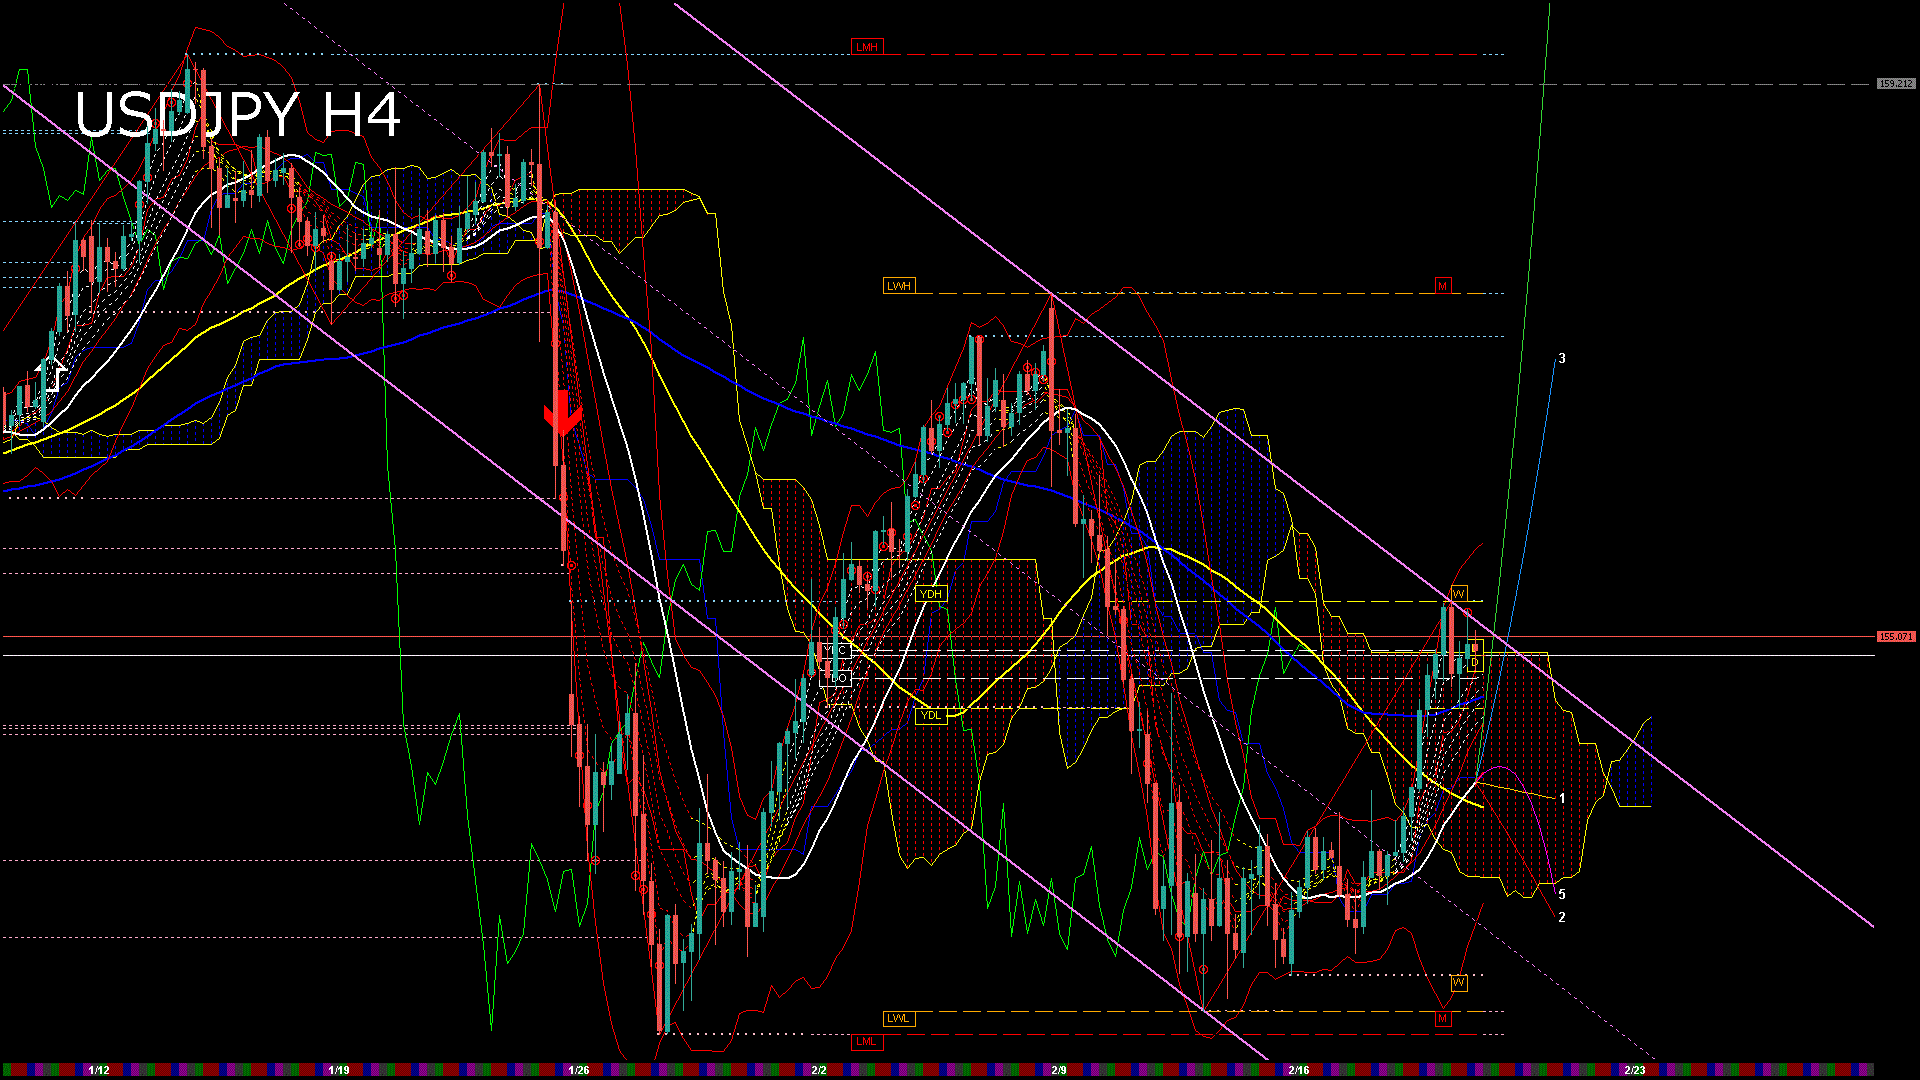Toggle the LML monthly-low label at bottom
1920x1080 pixels.
(866, 1041)
